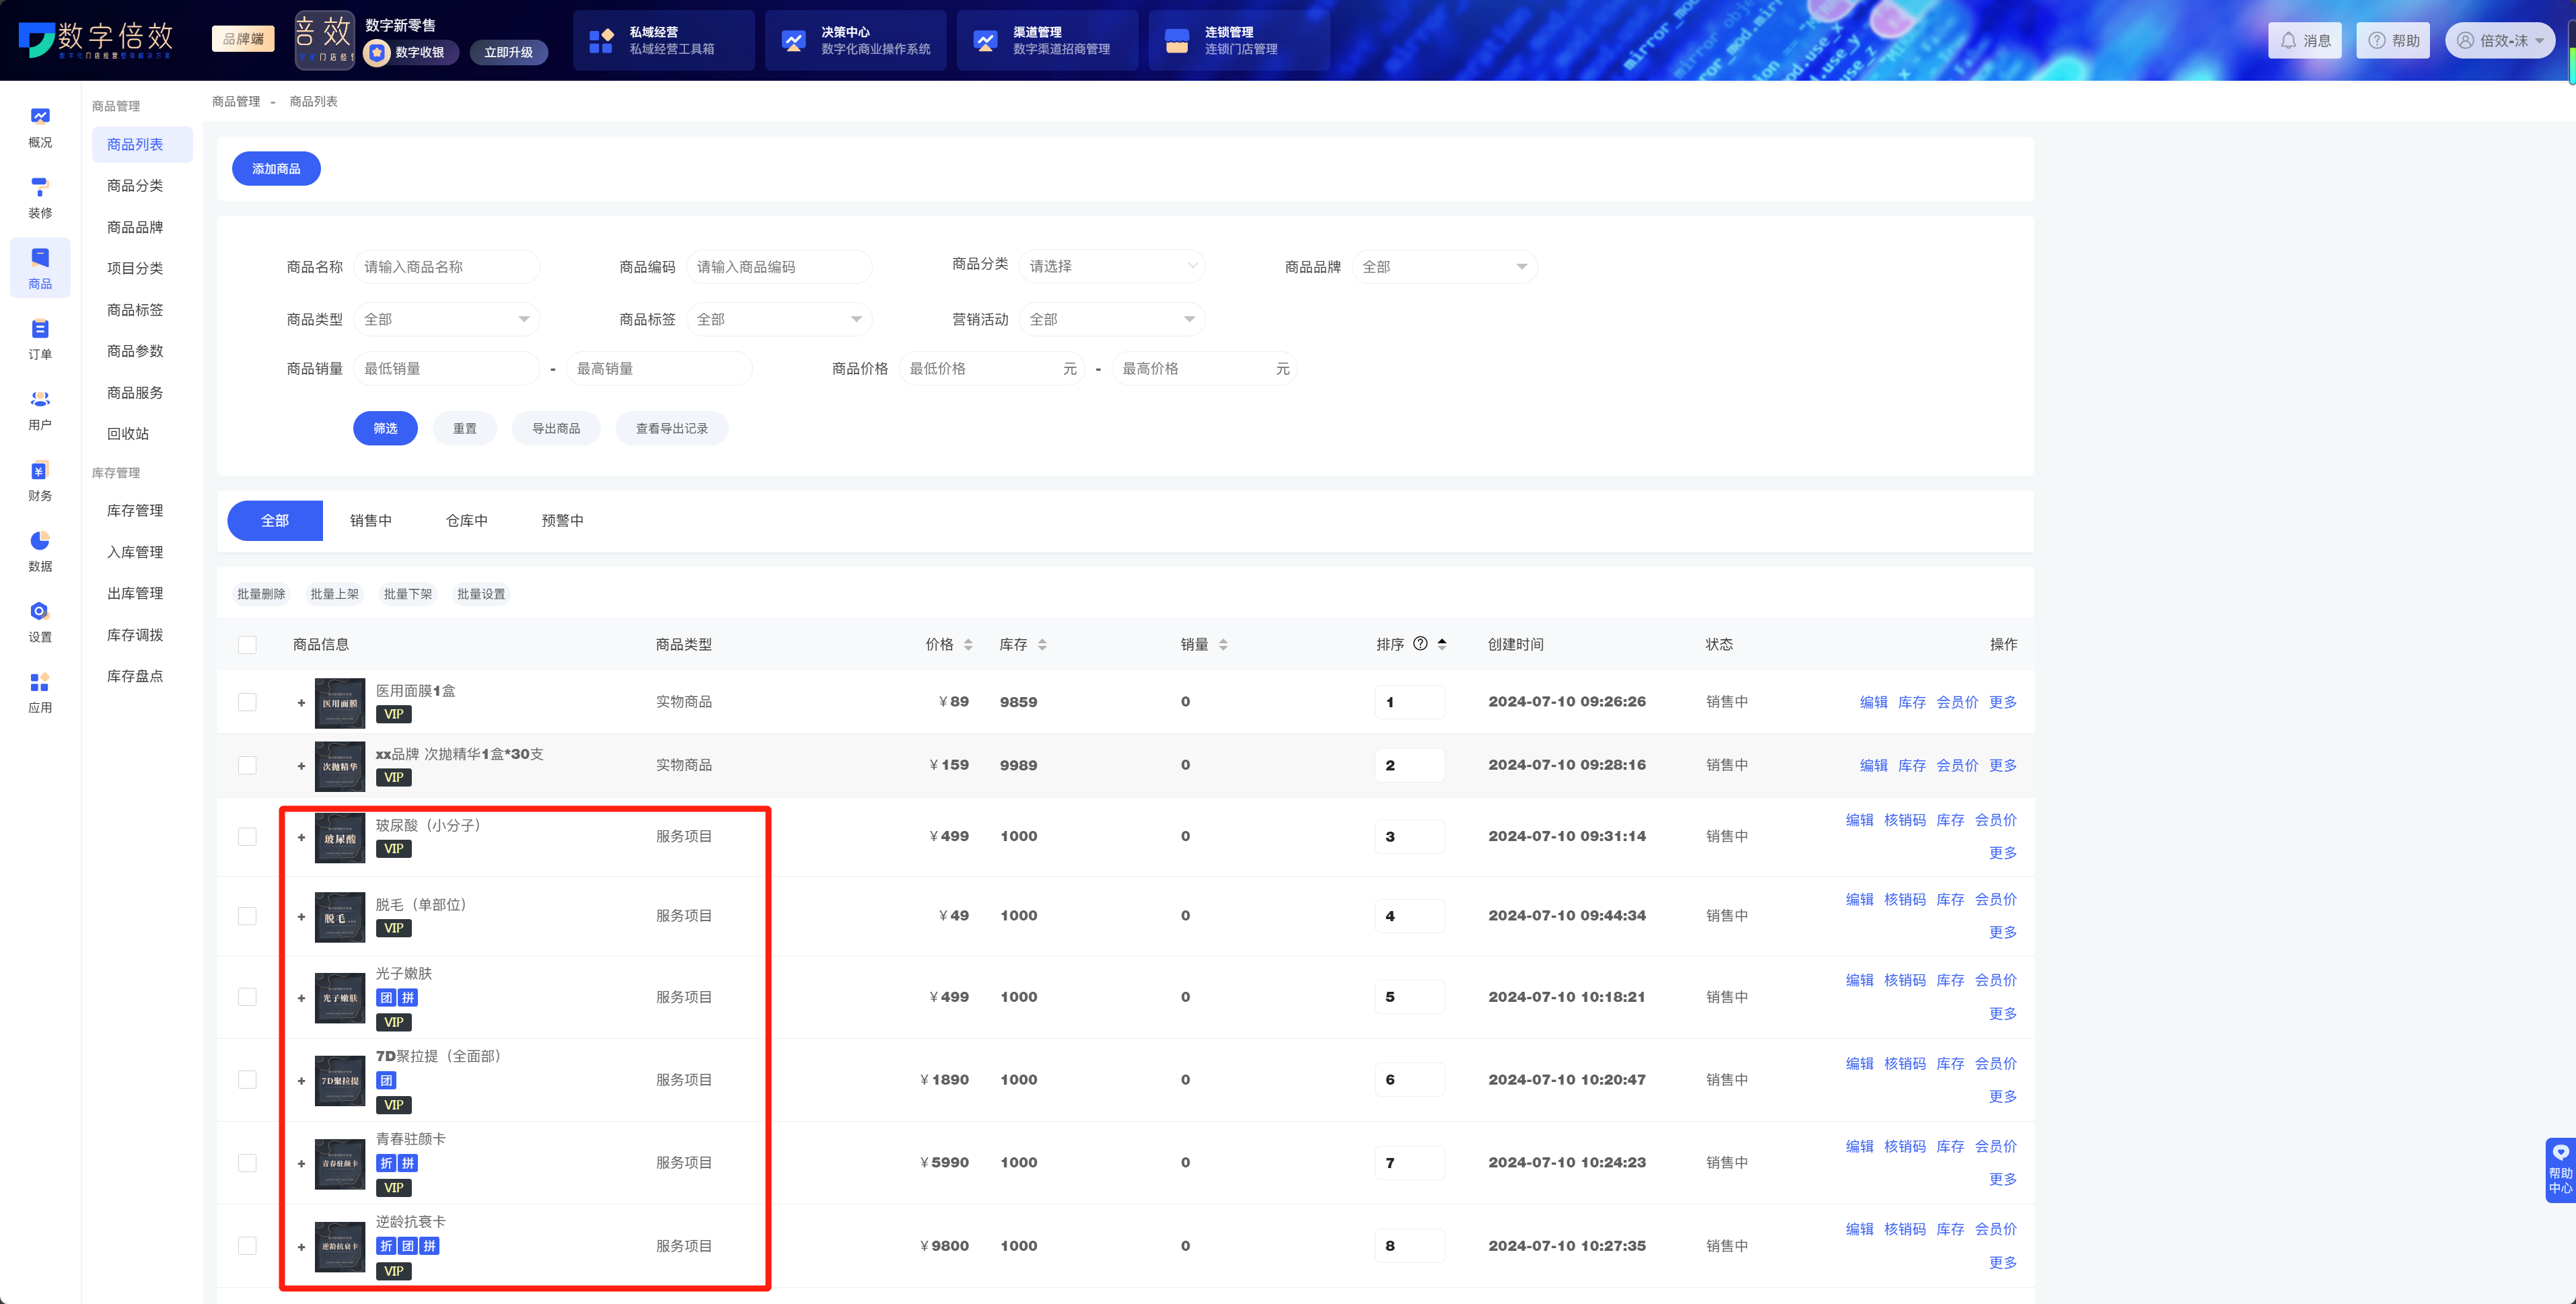
Task: Open the 连锁管理 store icon
Action: click(x=1177, y=41)
